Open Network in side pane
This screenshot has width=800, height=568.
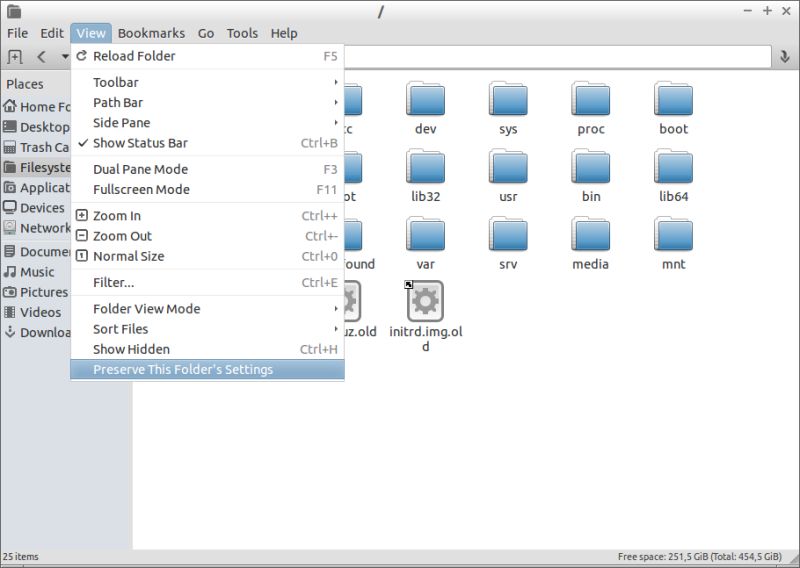[37, 228]
